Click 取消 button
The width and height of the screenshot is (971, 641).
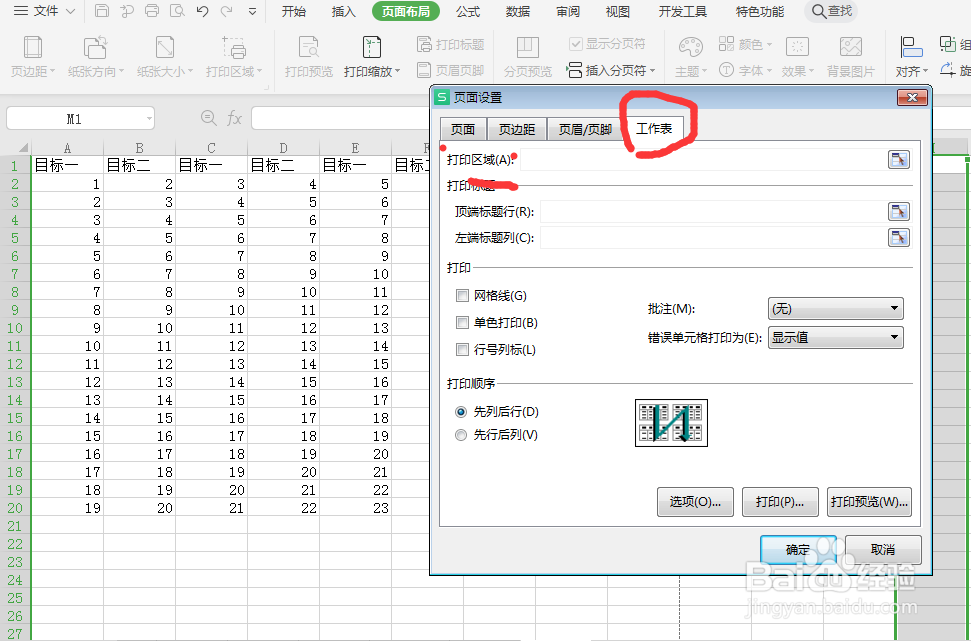[x=882, y=549]
